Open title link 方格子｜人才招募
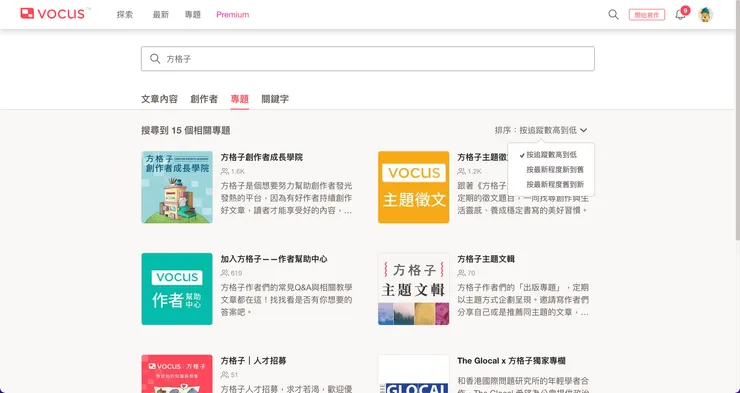 click(253, 361)
